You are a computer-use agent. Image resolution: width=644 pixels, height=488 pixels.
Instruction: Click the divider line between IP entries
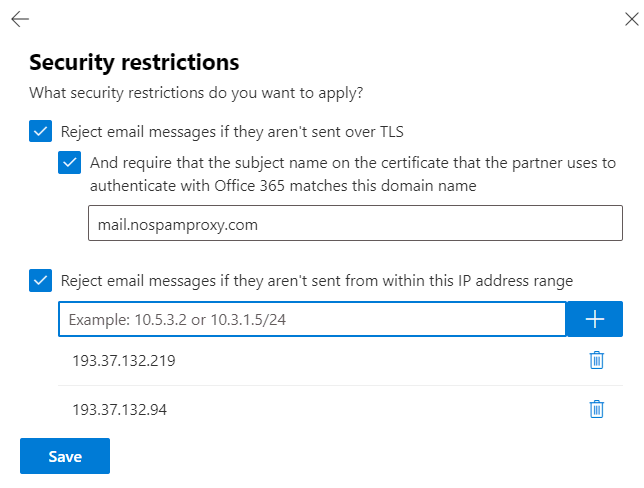340,385
